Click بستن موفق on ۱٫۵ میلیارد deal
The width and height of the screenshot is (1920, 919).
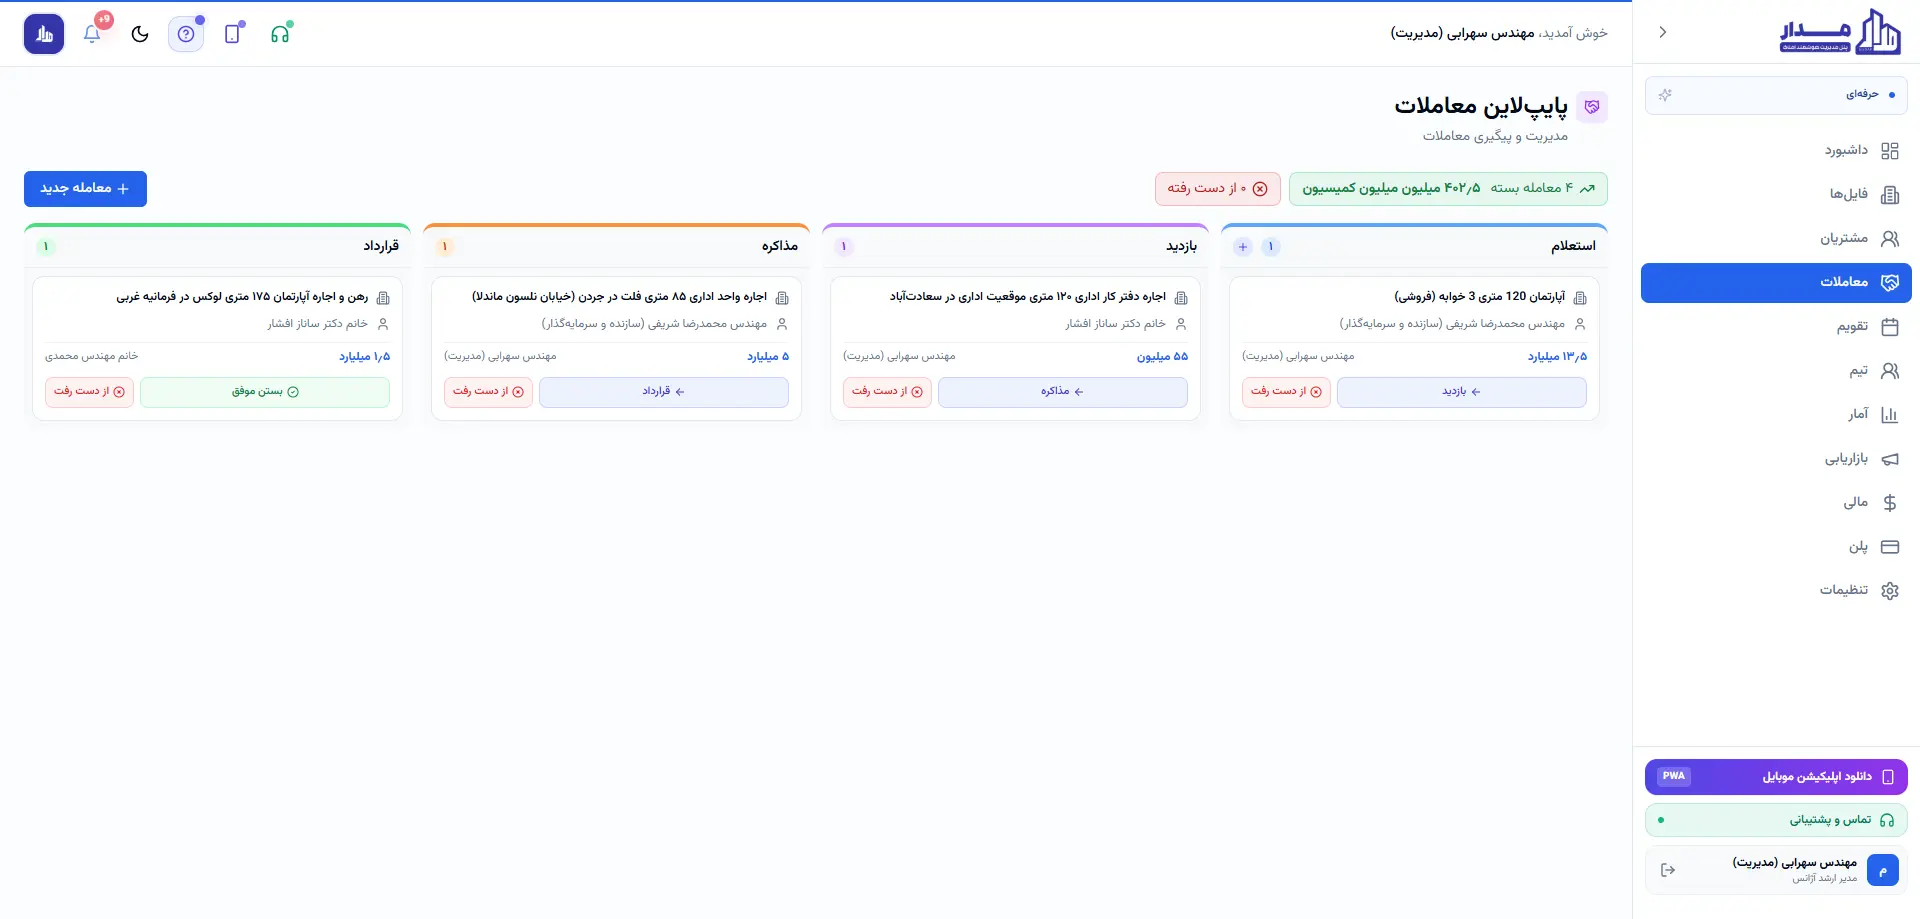pos(265,392)
